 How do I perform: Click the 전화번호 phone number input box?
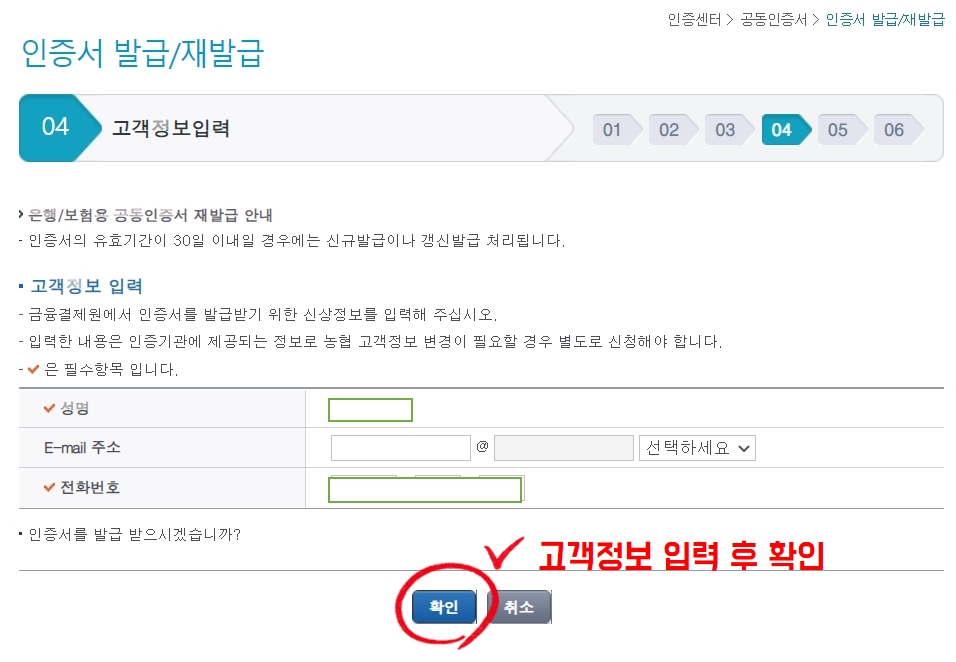tap(425, 489)
